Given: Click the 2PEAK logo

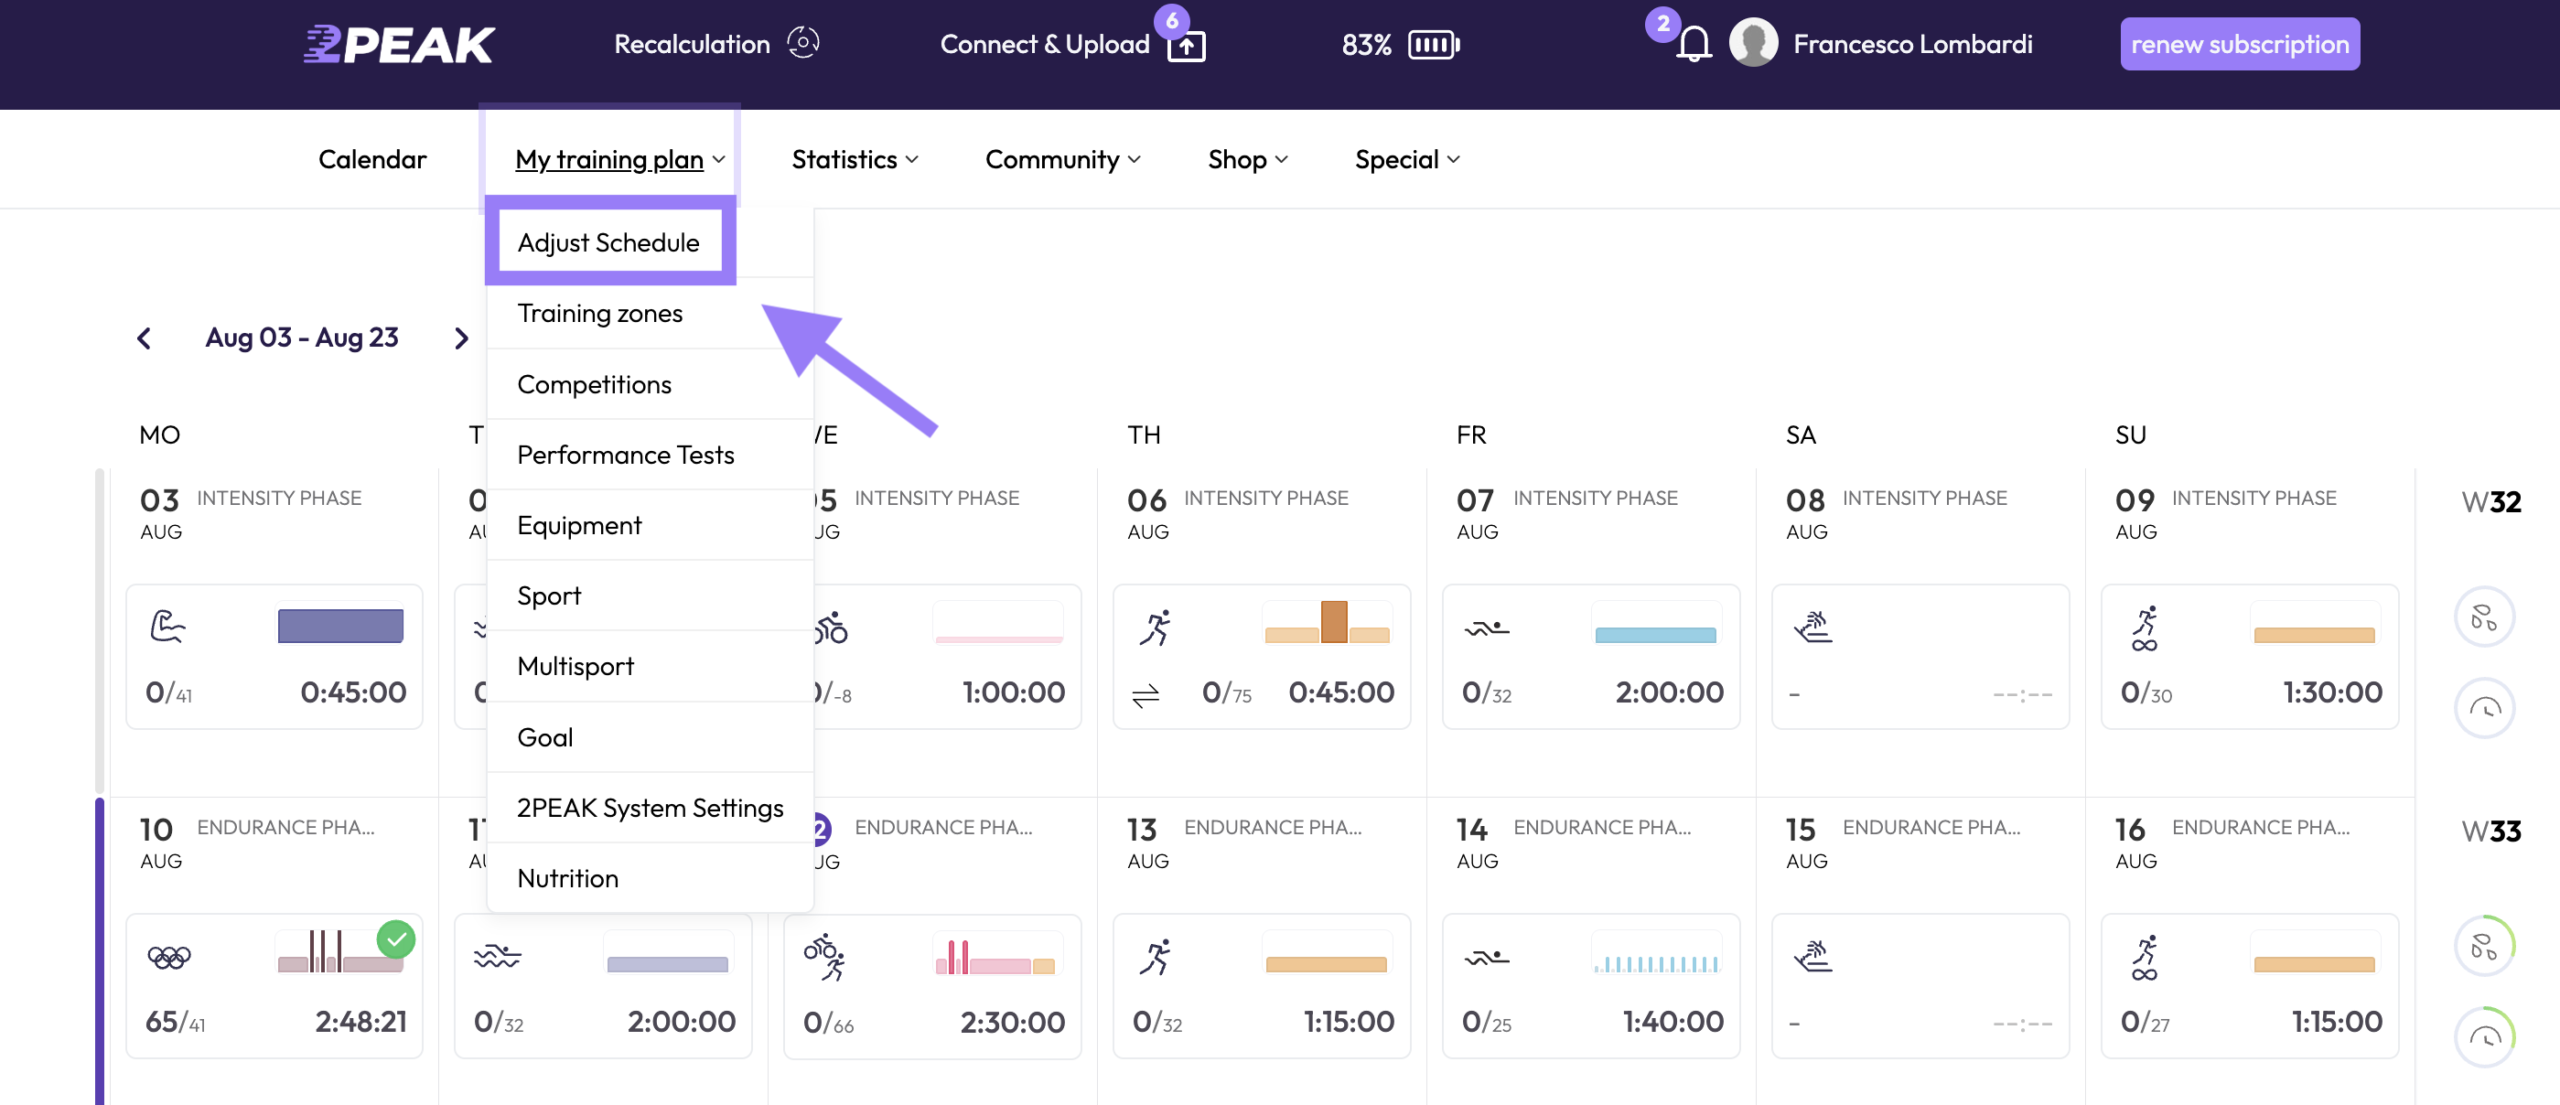Looking at the screenshot, I should pyautogui.click(x=399, y=44).
